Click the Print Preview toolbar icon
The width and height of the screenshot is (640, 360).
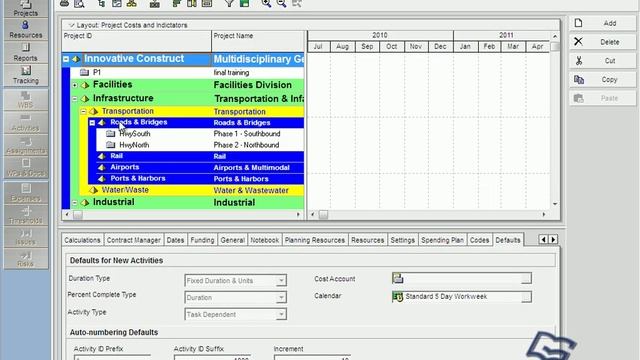(79, 3)
